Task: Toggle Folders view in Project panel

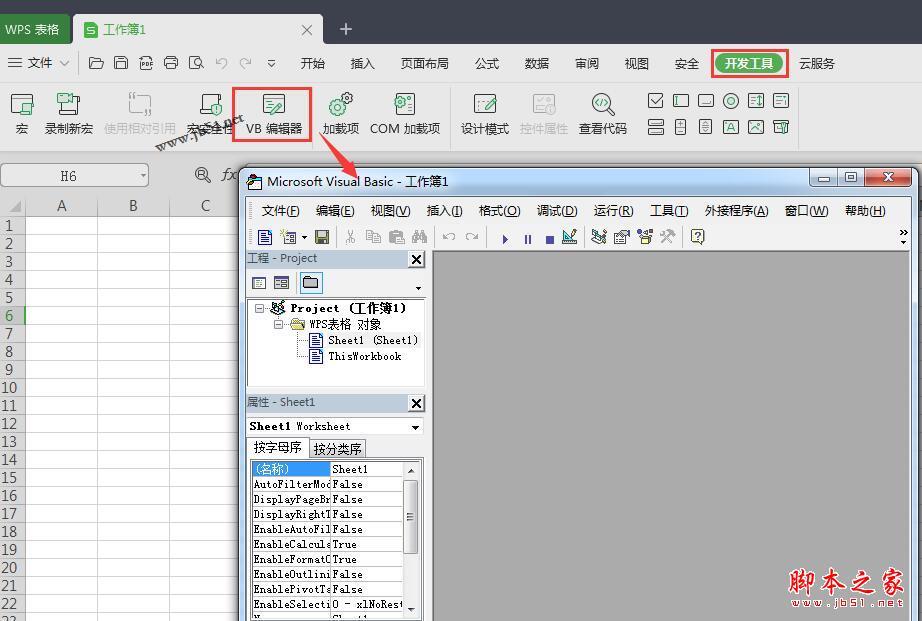Action: [310, 282]
